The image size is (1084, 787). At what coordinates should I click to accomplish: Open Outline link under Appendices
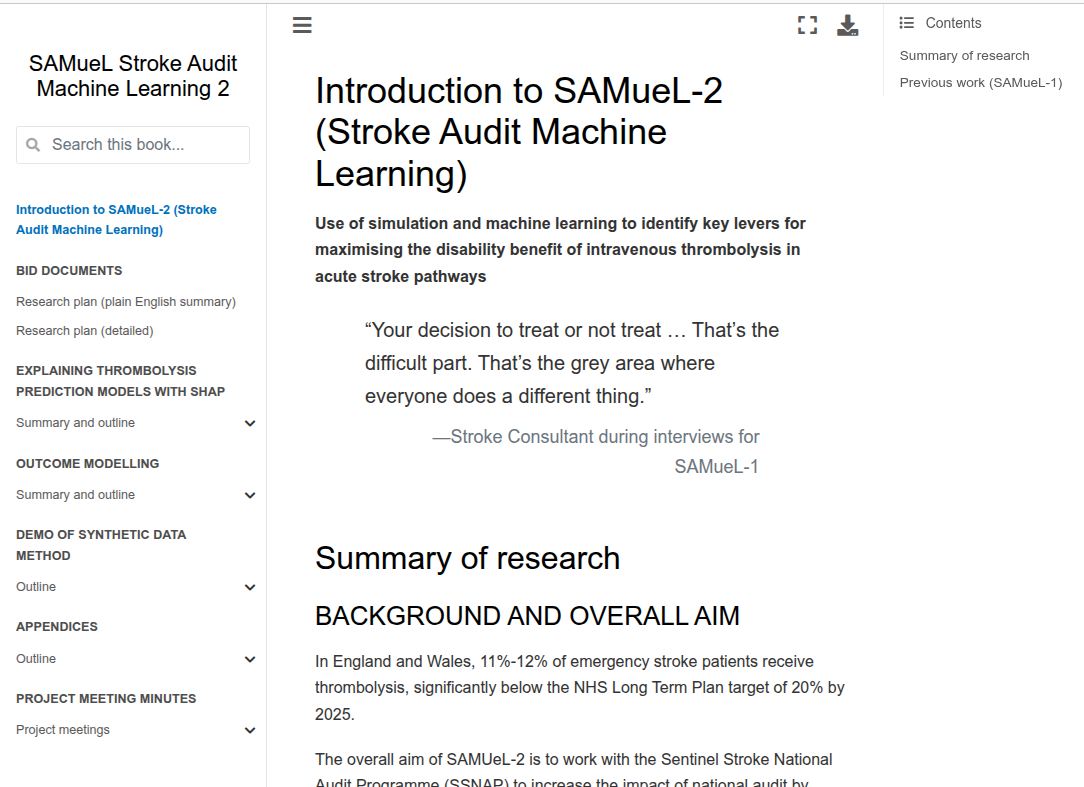pyautogui.click(x=36, y=659)
